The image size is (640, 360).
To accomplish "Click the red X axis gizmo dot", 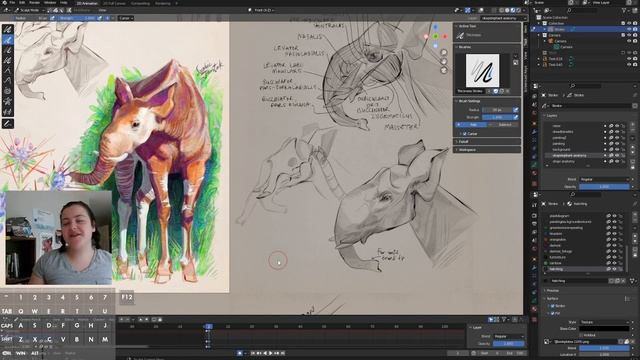I will (445, 36).
